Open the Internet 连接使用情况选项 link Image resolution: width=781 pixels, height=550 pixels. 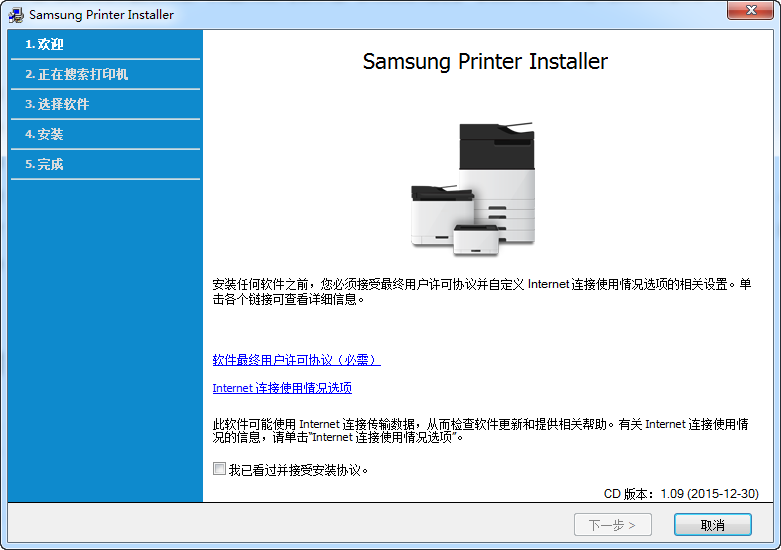[x=282, y=388]
